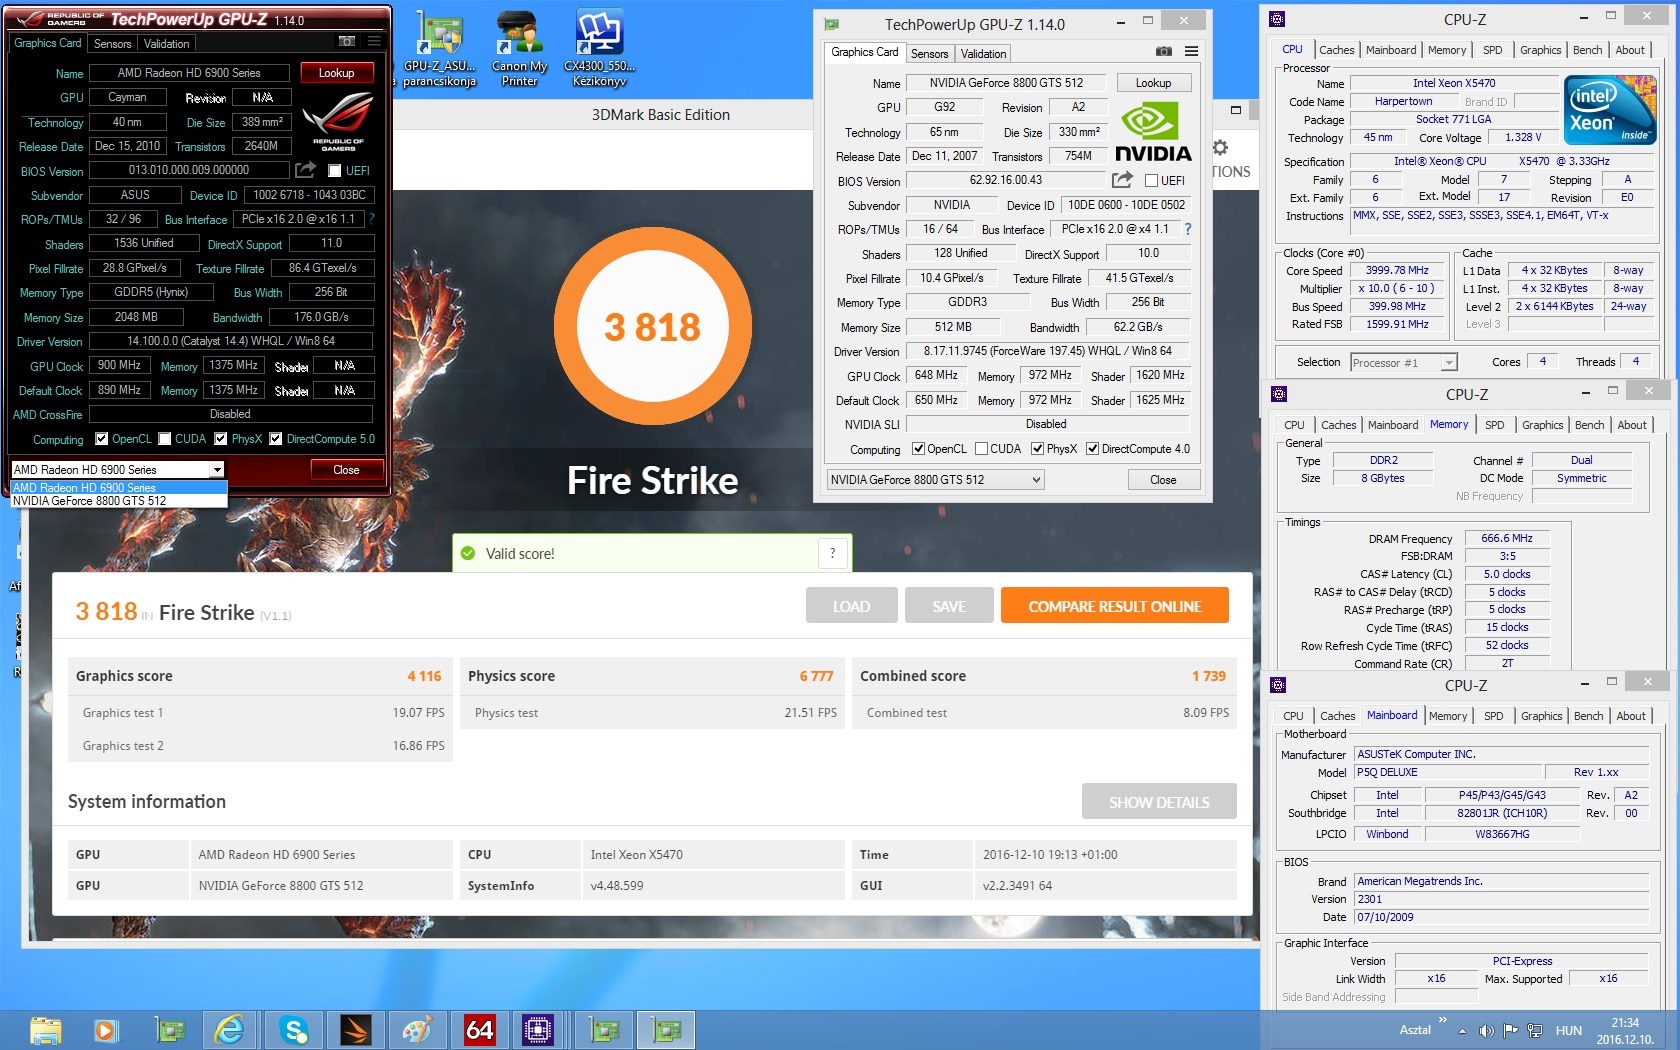Open AIDA64 from the taskbar

(479, 1030)
